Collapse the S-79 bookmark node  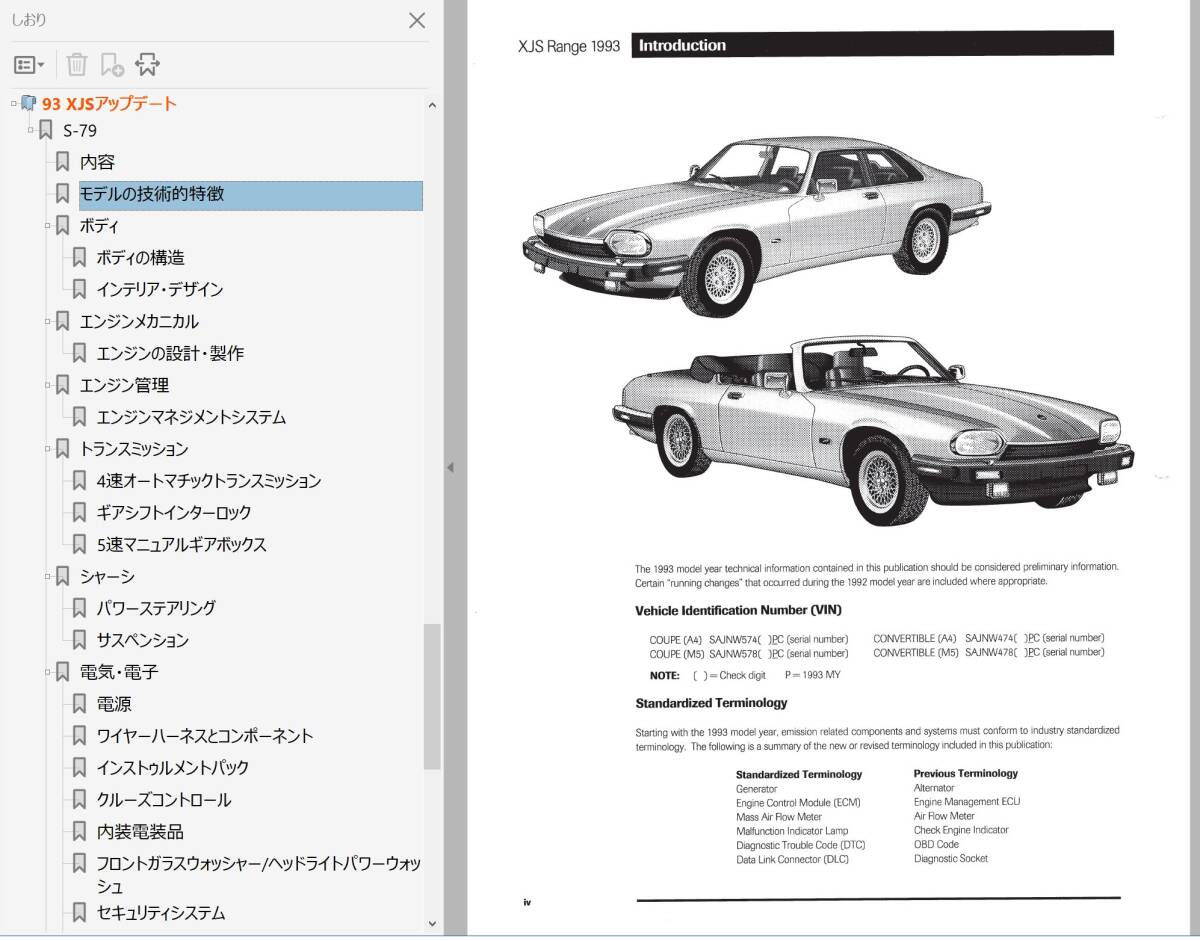pos(31,130)
